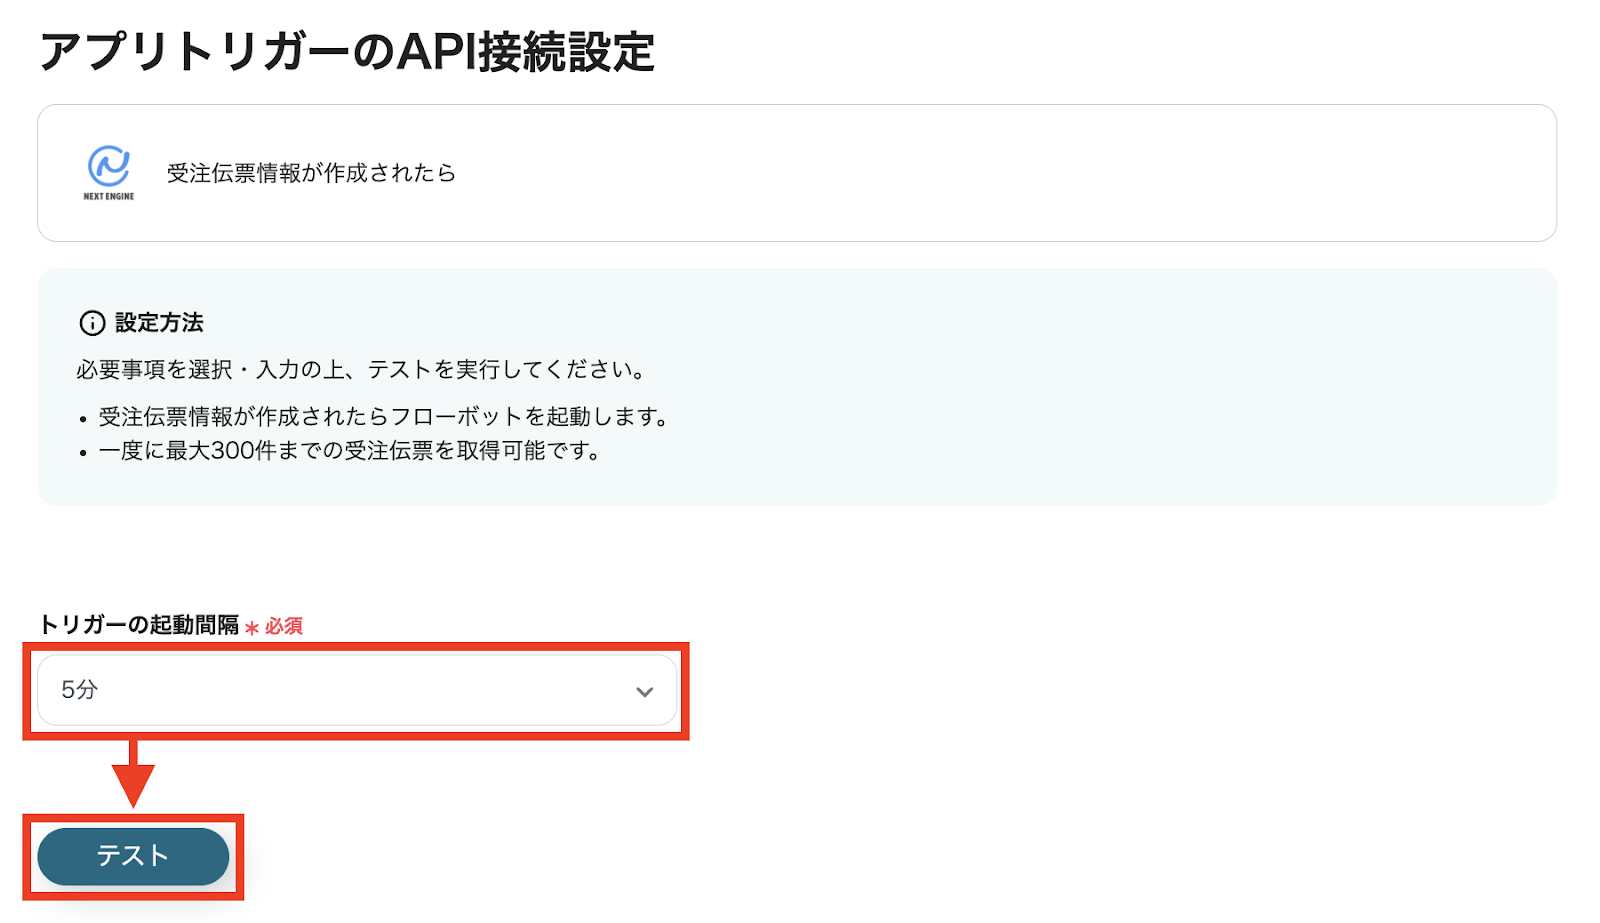The image size is (1600, 923).
Task: Click the empty area of the trigger card
Action: (1000, 173)
